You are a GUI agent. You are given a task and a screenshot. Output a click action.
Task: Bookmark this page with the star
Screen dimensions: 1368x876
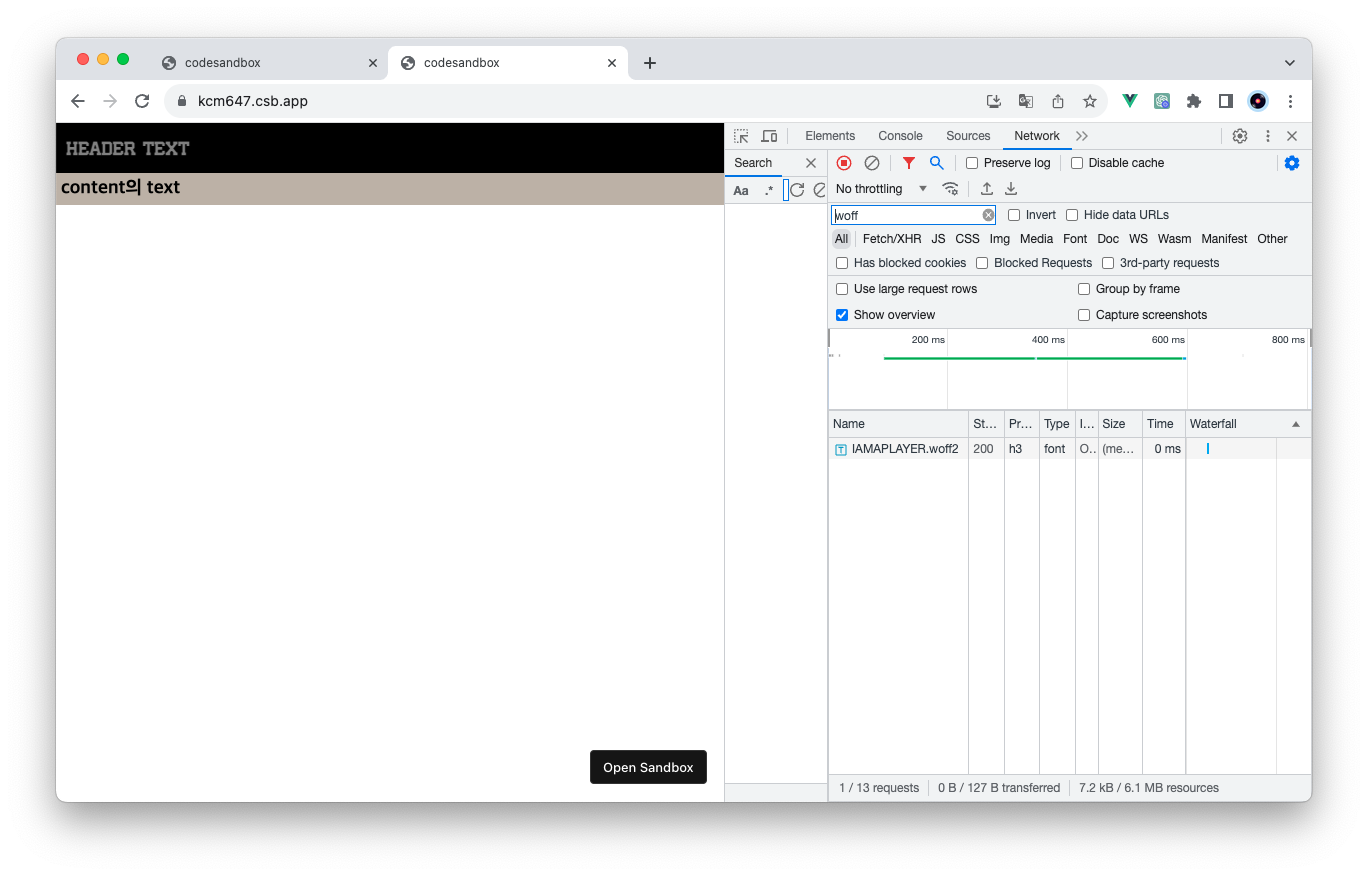(1090, 101)
